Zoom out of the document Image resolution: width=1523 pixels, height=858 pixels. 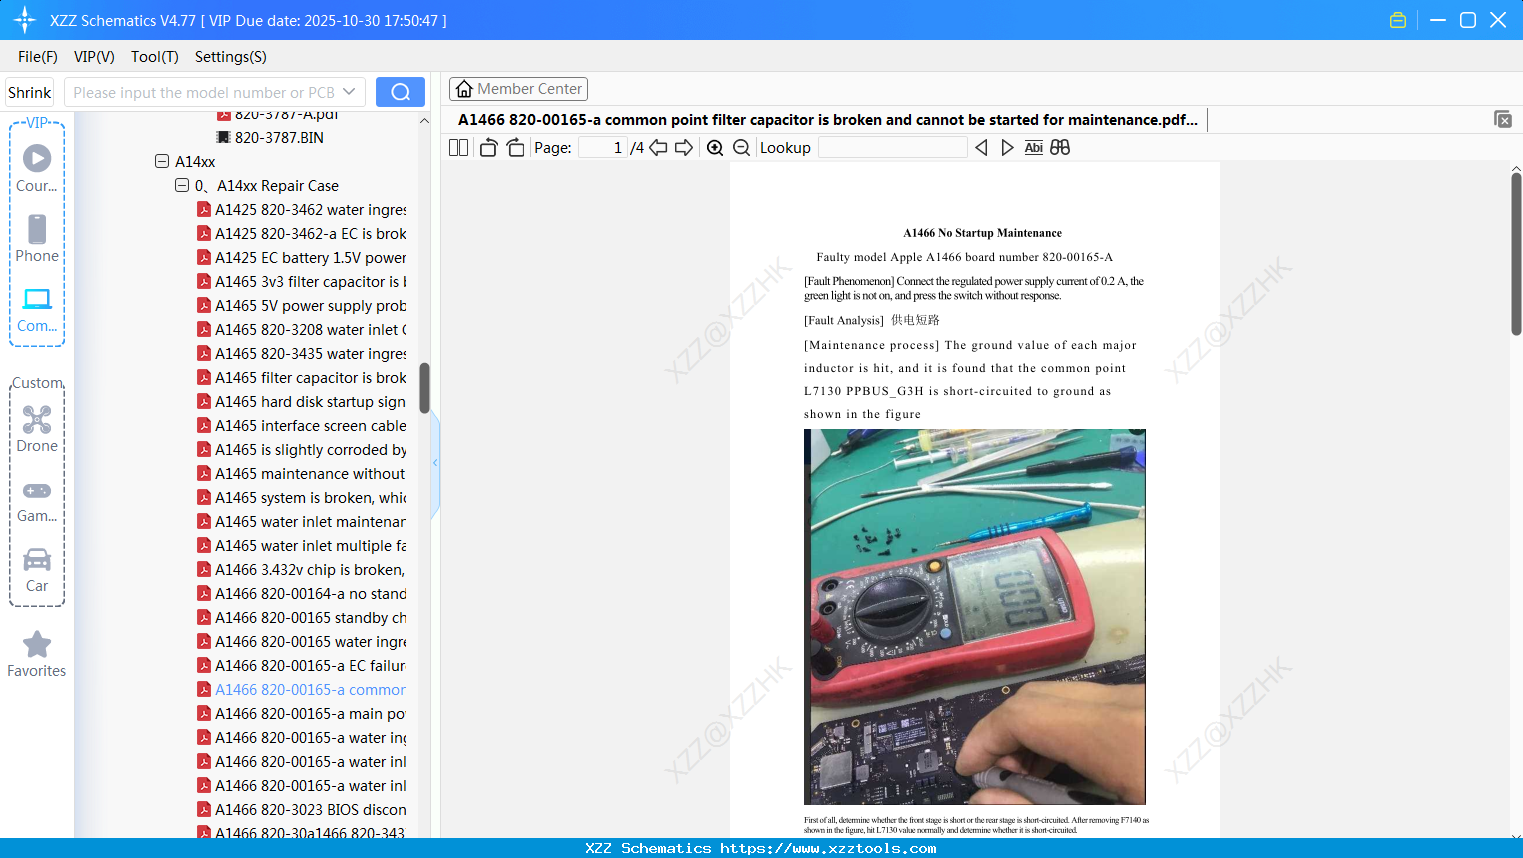click(741, 148)
